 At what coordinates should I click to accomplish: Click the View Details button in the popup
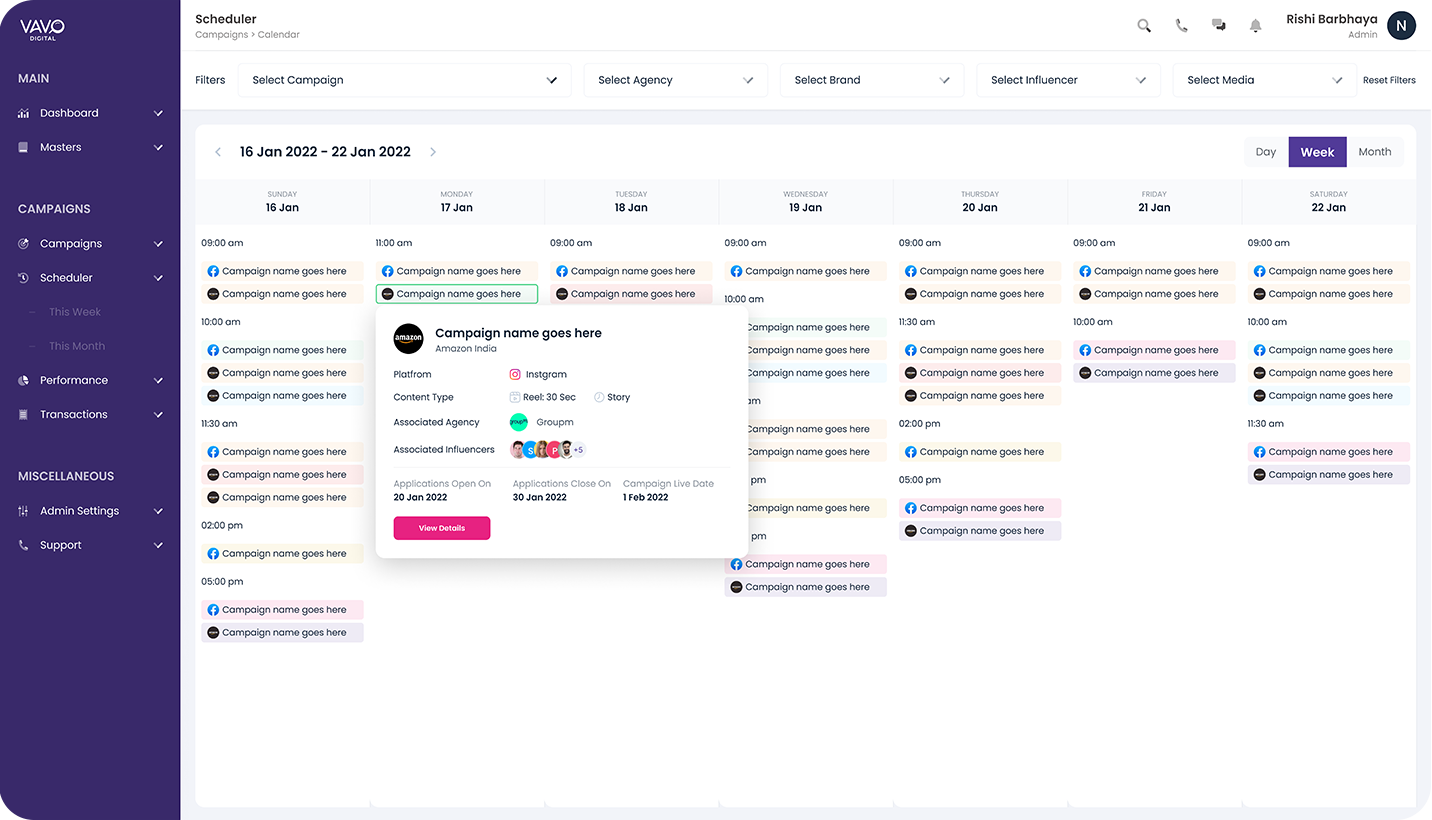click(x=441, y=527)
